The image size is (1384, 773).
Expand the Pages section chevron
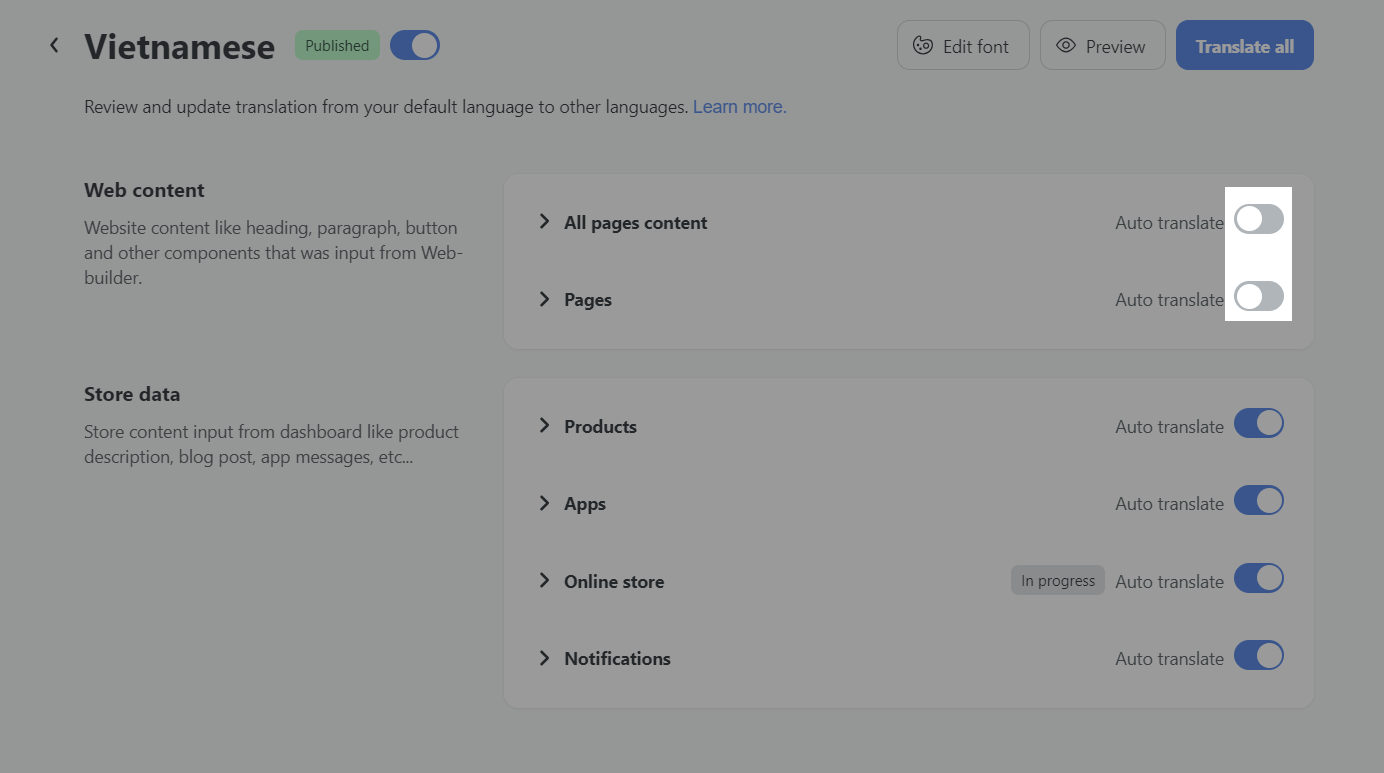pos(544,299)
